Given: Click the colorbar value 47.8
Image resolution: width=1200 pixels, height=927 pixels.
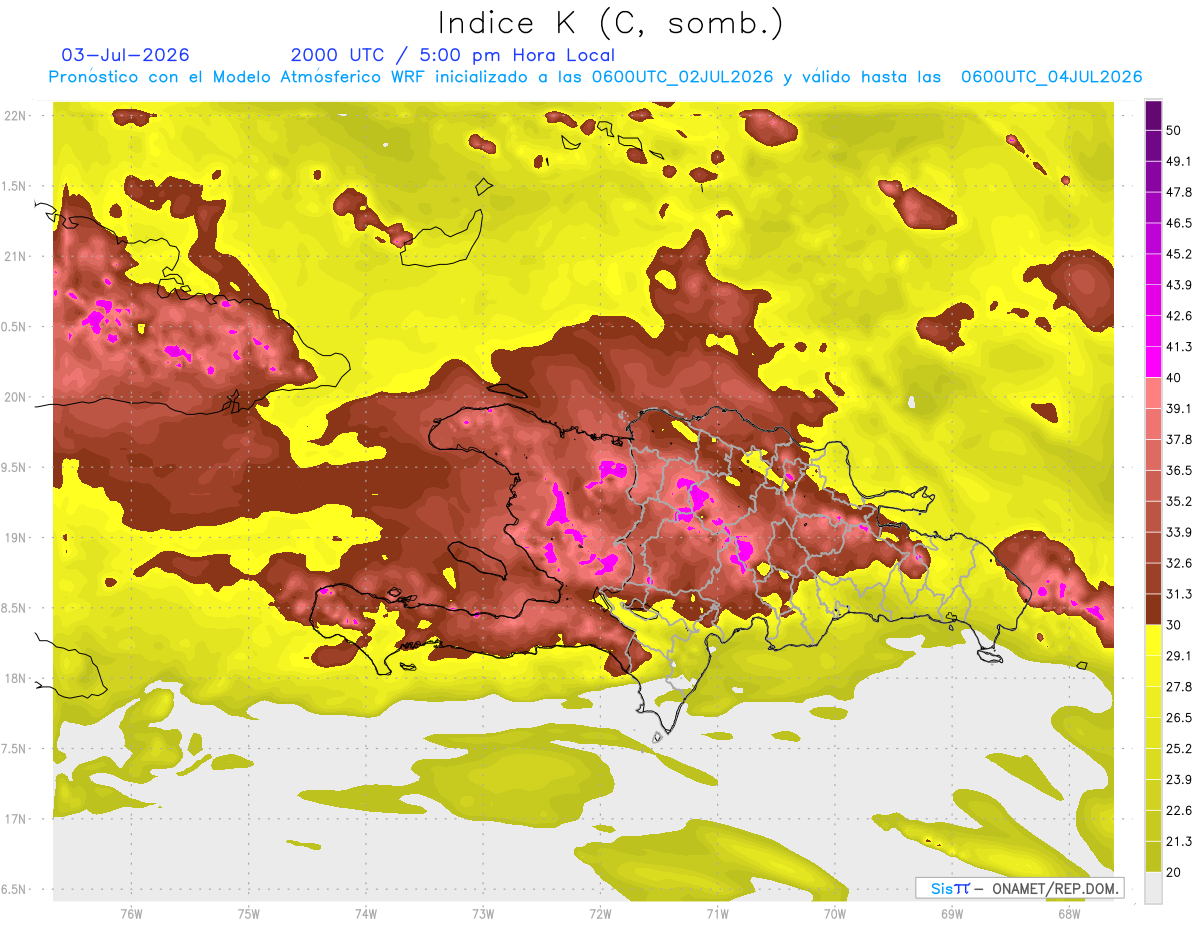Looking at the screenshot, I should pyautogui.click(x=1177, y=192).
